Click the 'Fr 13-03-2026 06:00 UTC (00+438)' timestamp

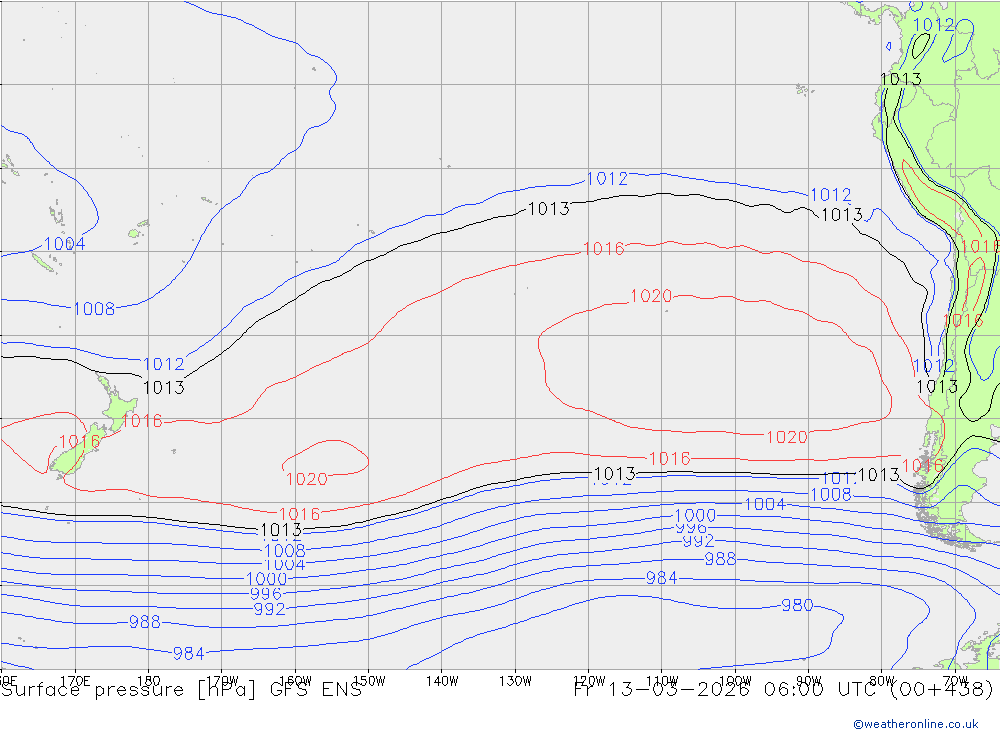click(784, 690)
